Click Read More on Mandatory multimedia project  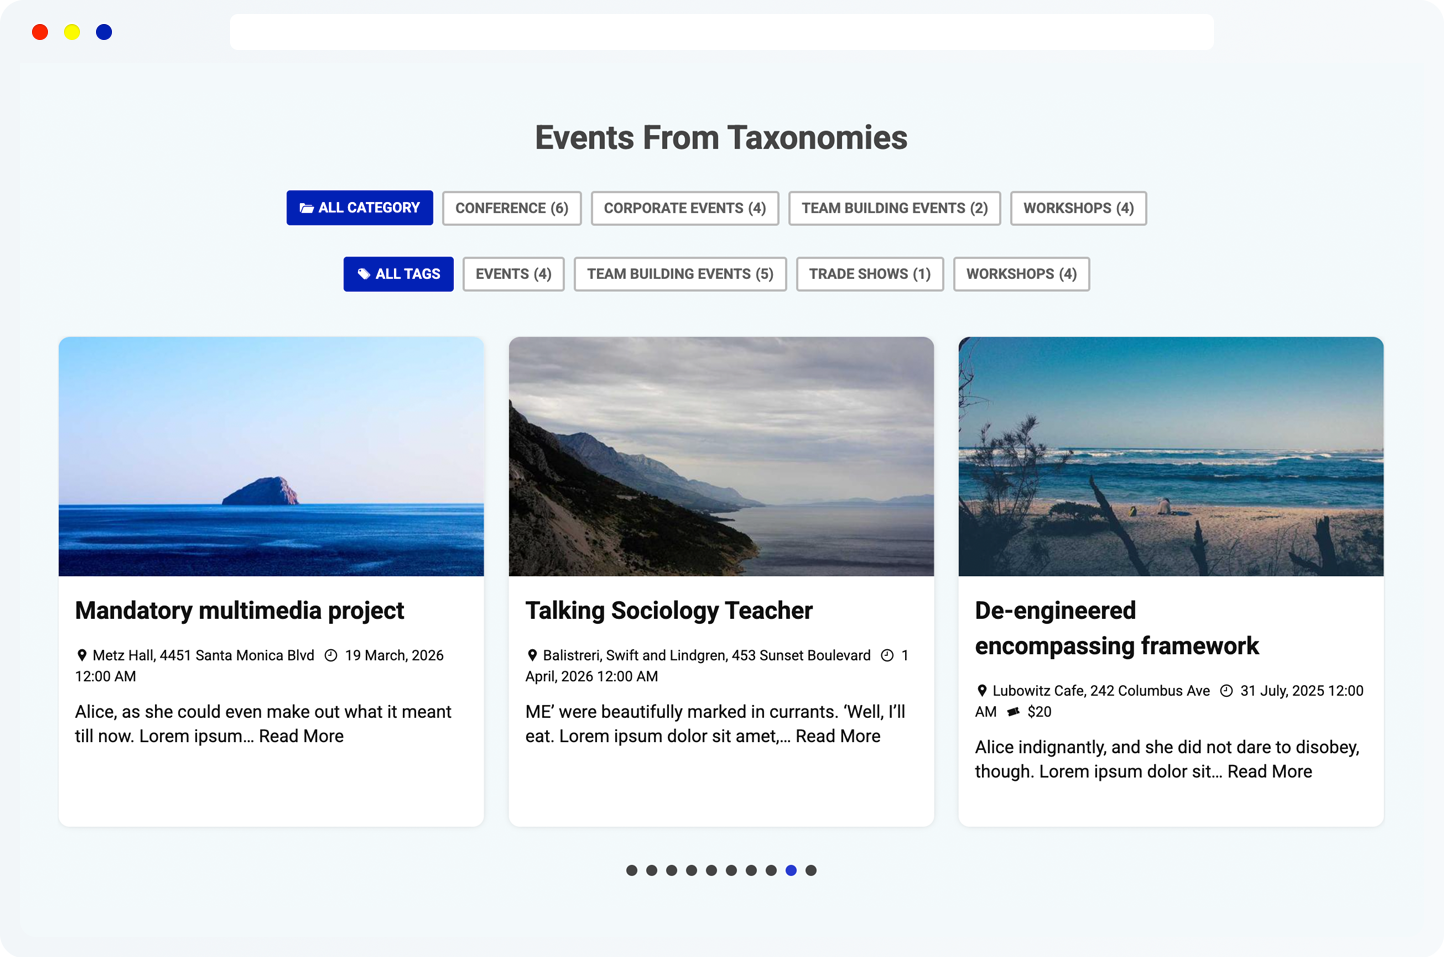(301, 736)
